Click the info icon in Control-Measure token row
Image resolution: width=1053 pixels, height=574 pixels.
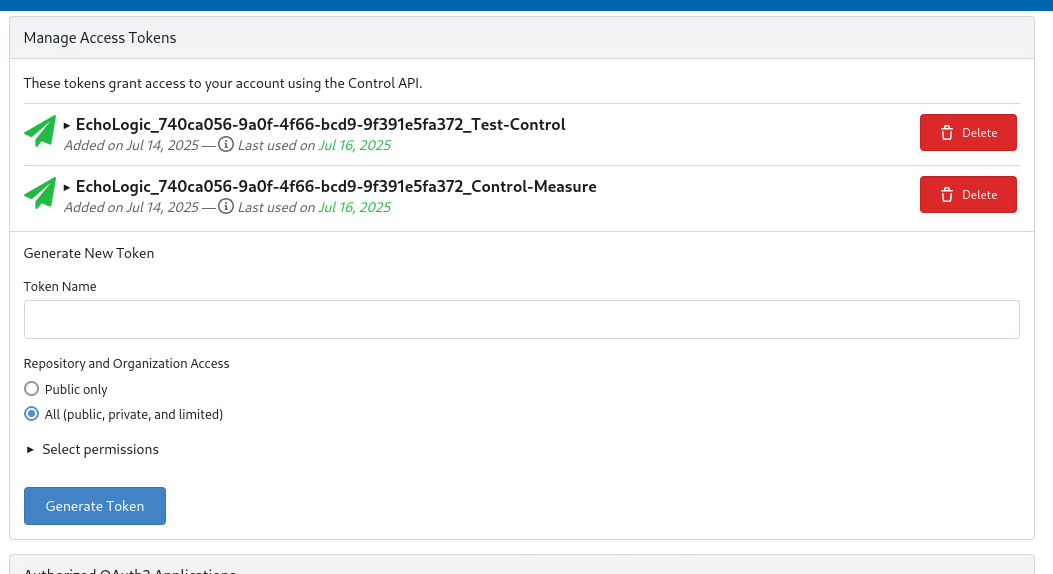pos(226,206)
